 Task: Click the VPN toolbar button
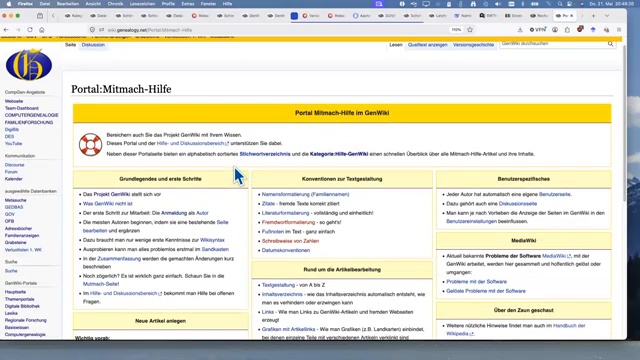pyautogui.click(x=538, y=30)
